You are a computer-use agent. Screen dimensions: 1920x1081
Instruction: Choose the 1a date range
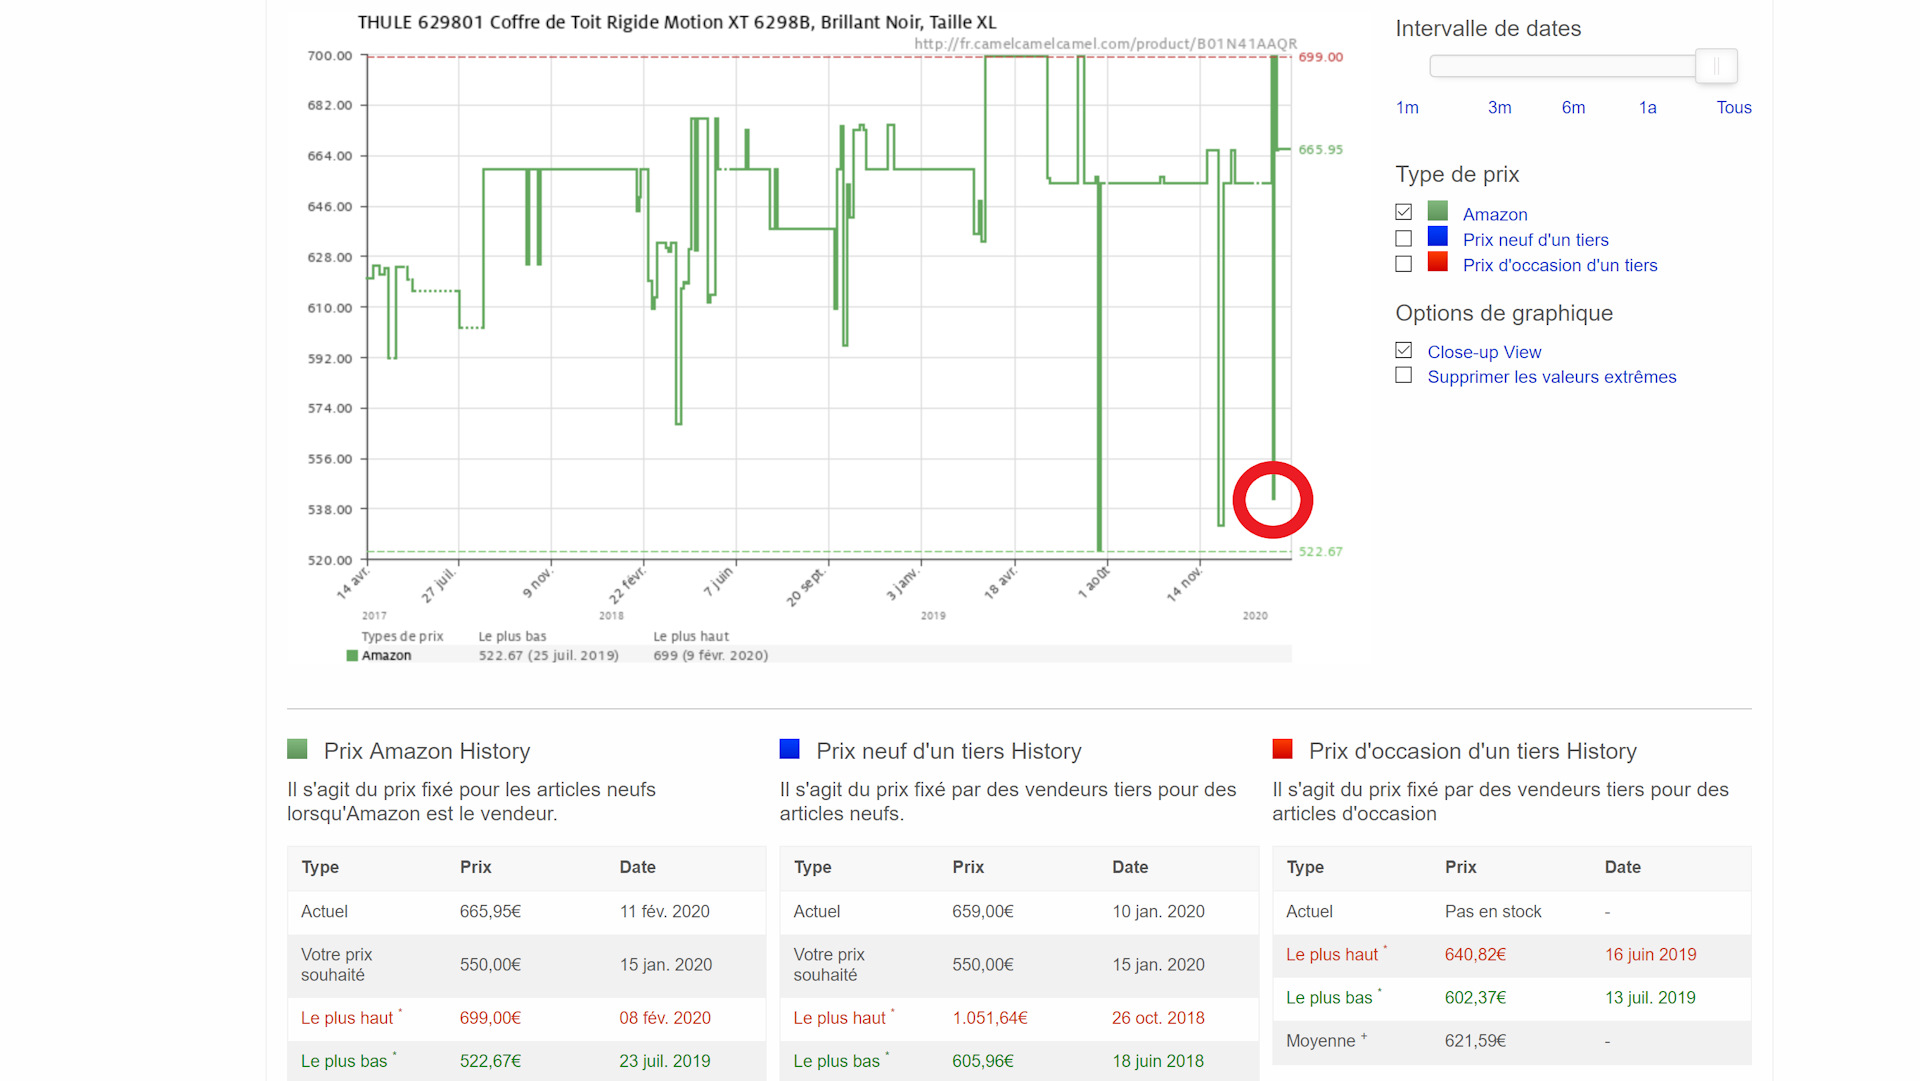click(x=1647, y=108)
